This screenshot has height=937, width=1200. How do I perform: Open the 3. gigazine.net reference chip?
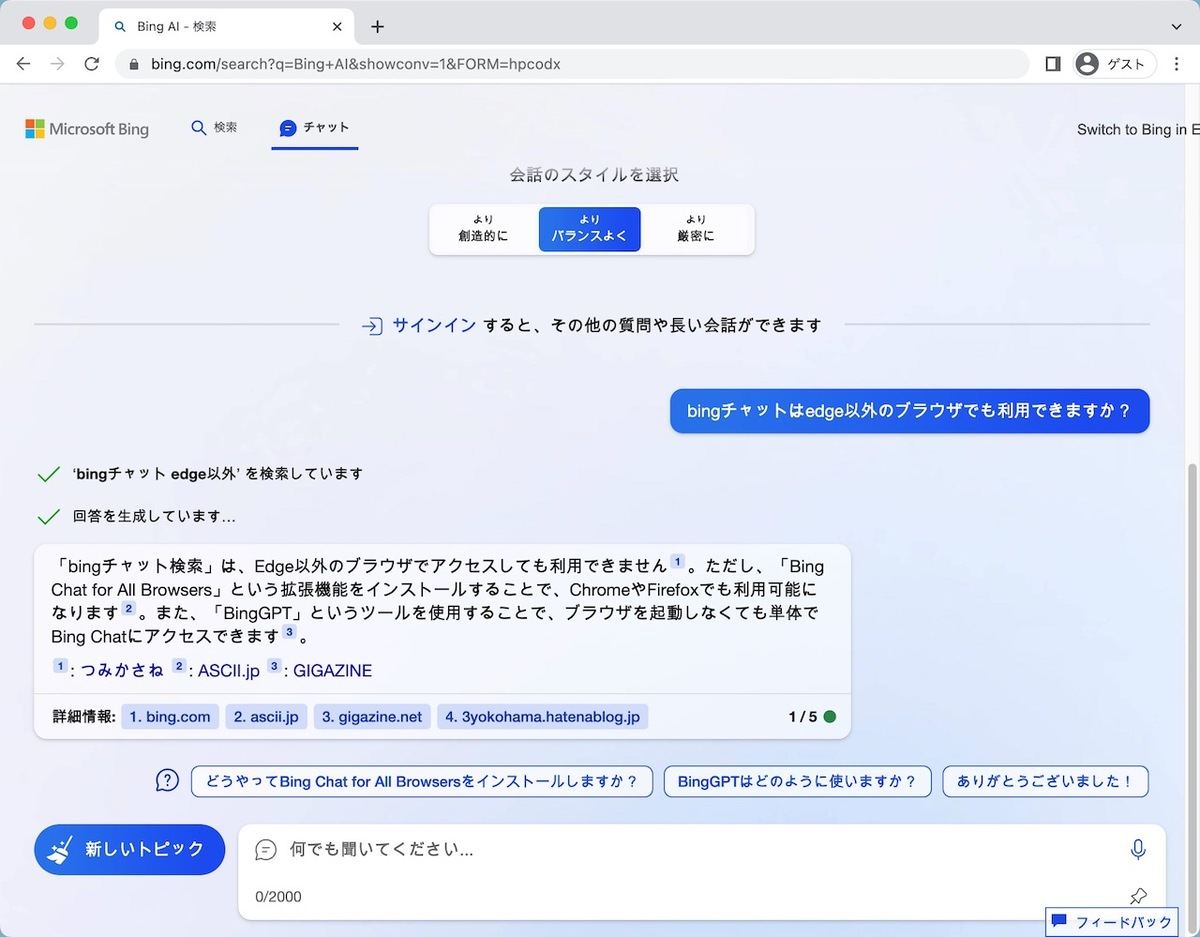tap(372, 717)
